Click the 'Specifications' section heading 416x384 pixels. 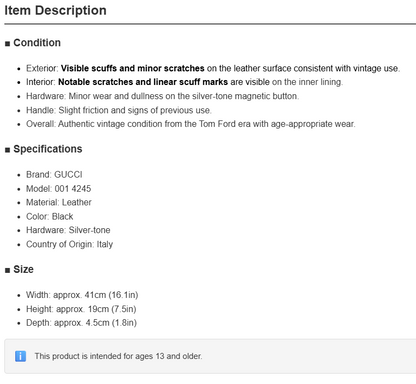[x=48, y=149]
